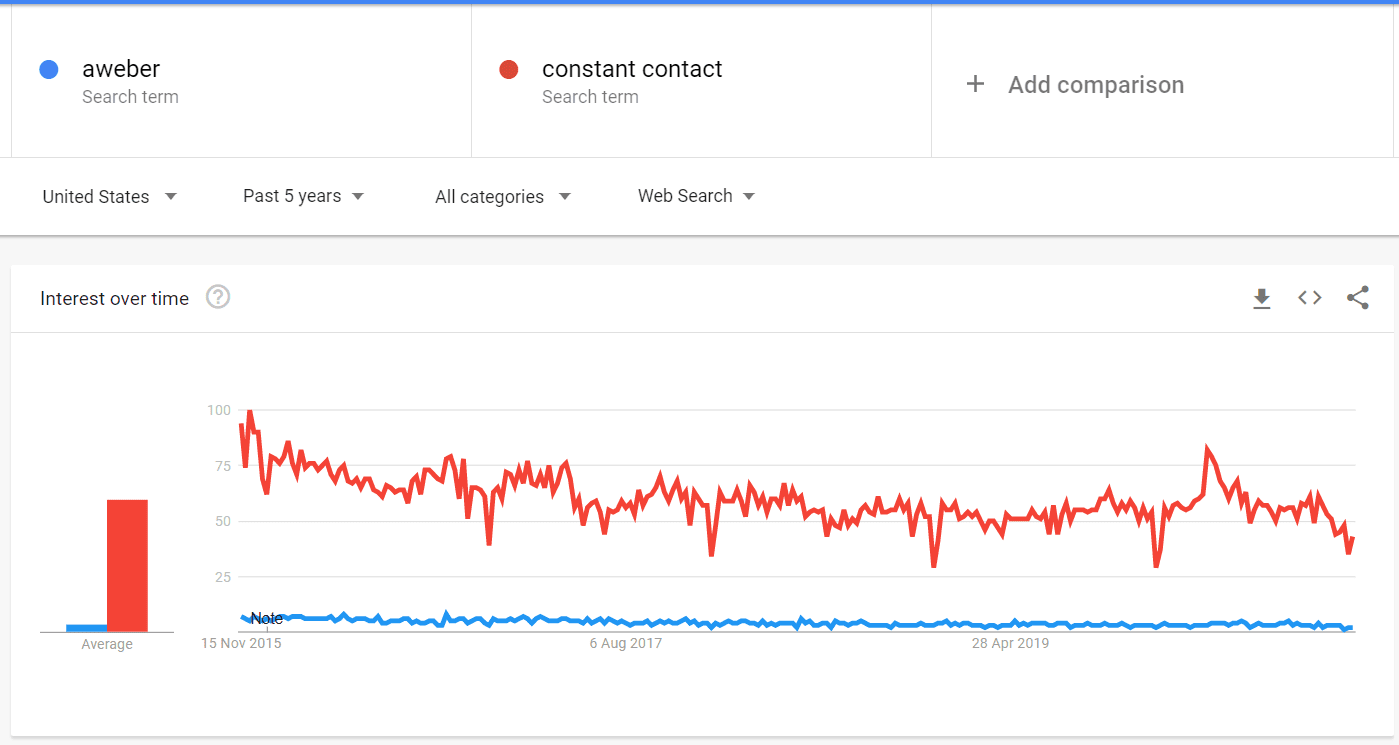Open the embed code icon
Viewport: 1399px width, 745px height.
[x=1310, y=297]
